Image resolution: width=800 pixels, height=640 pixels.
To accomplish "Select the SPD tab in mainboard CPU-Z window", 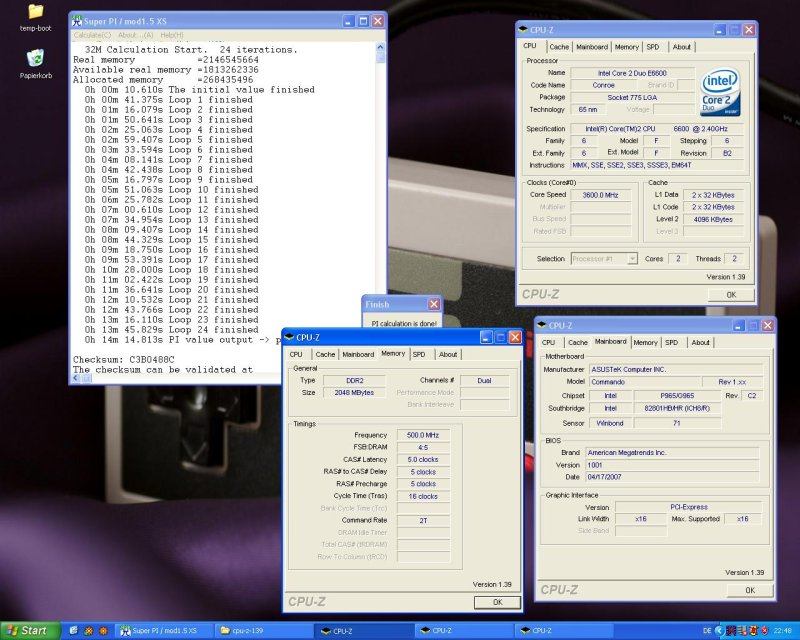I will 671,342.
